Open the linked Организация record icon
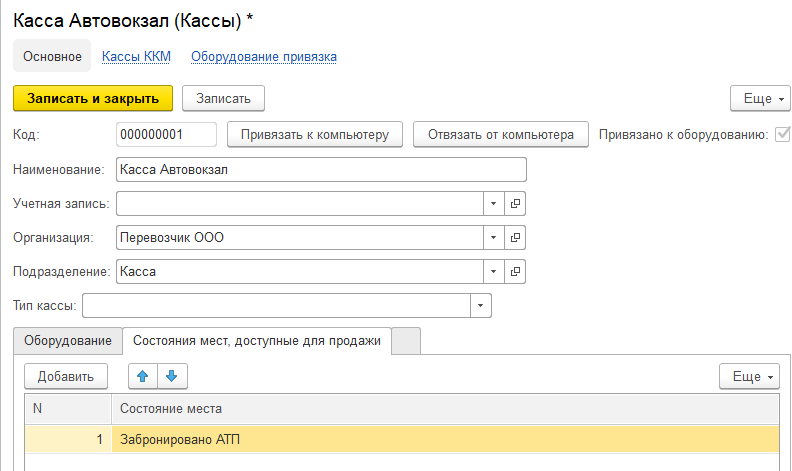This screenshot has width=792, height=471. [516, 238]
